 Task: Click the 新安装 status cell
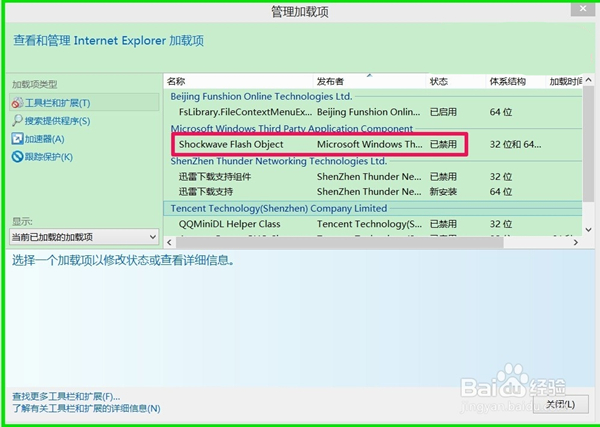pyautogui.click(x=443, y=192)
